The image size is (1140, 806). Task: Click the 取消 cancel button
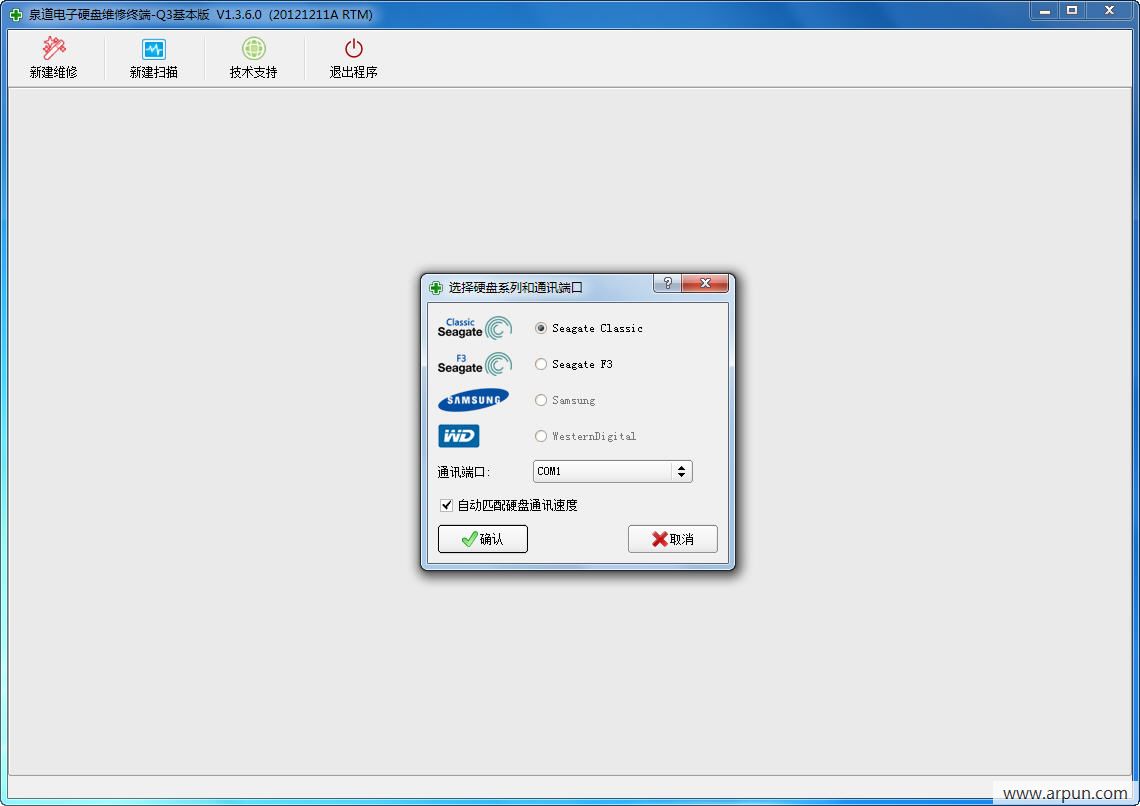coord(673,539)
